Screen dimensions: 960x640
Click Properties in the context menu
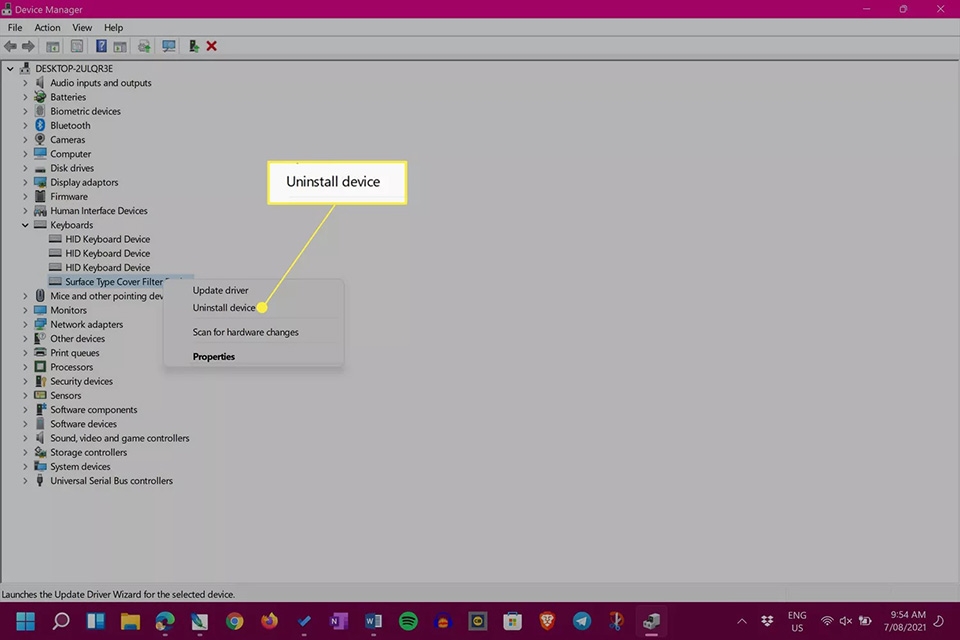[213, 356]
